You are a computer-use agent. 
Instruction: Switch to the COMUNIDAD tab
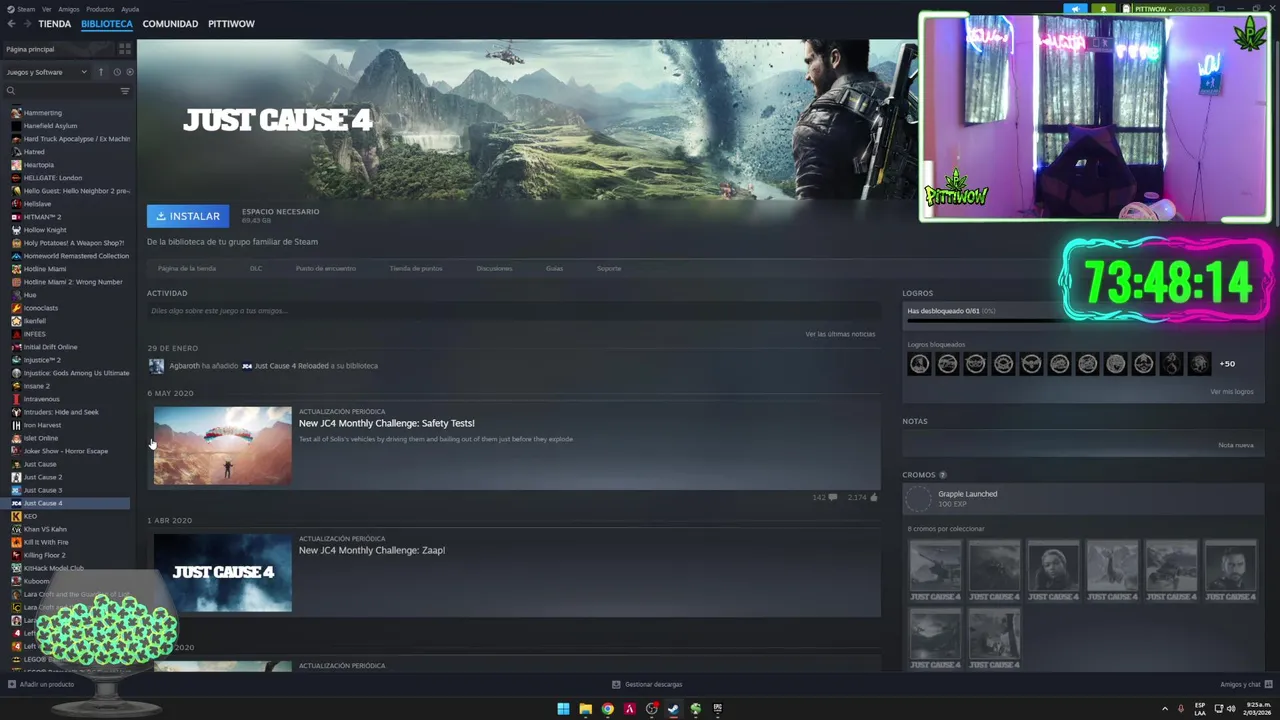point(170,23)
